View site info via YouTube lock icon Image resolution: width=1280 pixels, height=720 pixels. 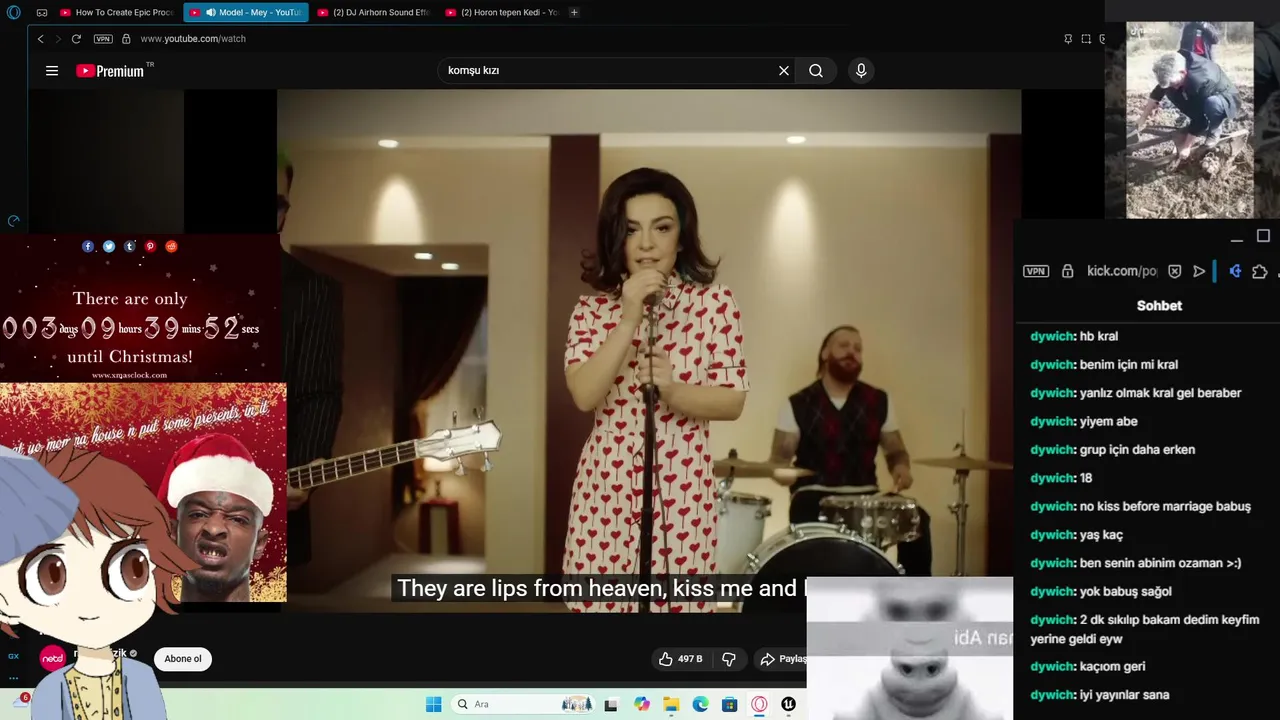coord(126,39)
